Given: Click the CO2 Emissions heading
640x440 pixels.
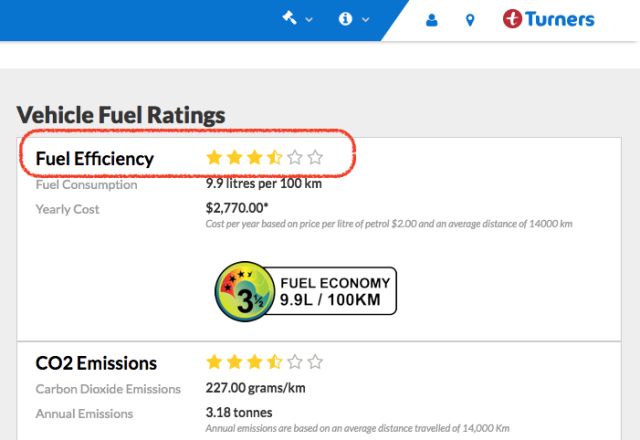Looking at the screenshot, I should coord(96,363).
